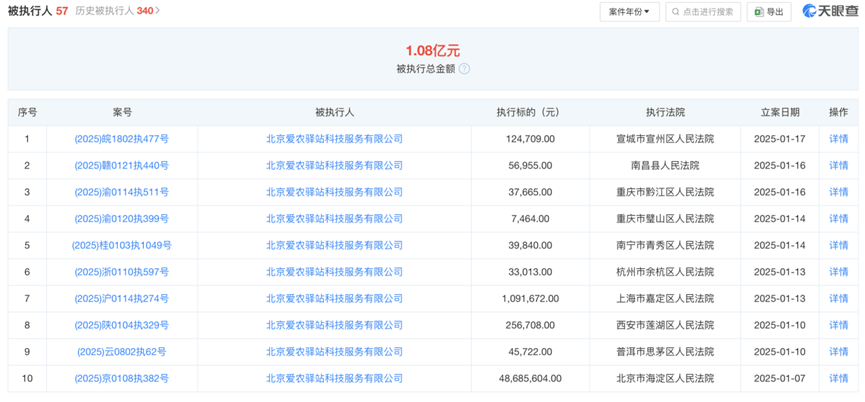Open case (2025)渝0114执511号
865x402 pixels.
pos(121,192)
